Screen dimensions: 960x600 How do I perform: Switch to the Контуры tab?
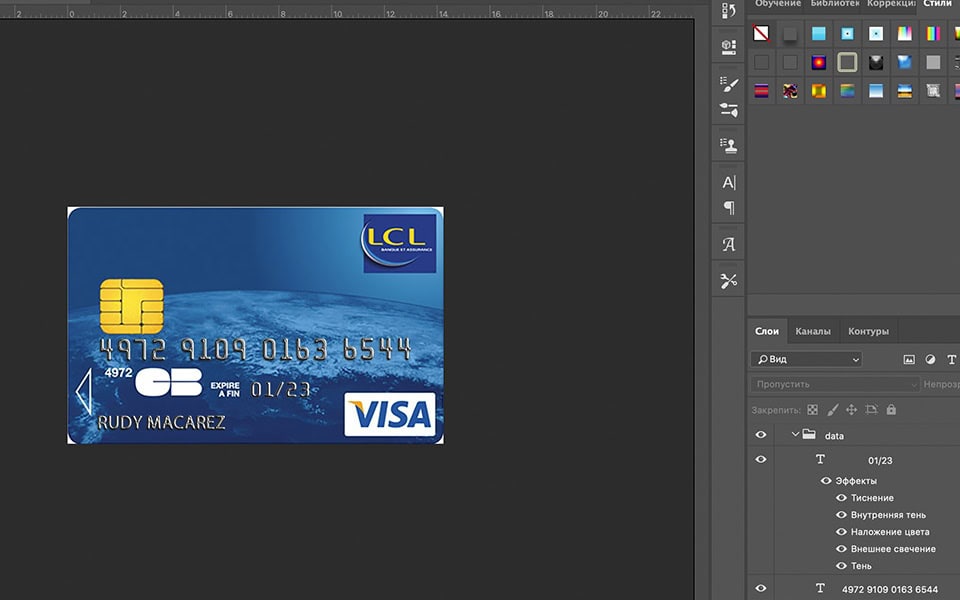tap(868, 331)
